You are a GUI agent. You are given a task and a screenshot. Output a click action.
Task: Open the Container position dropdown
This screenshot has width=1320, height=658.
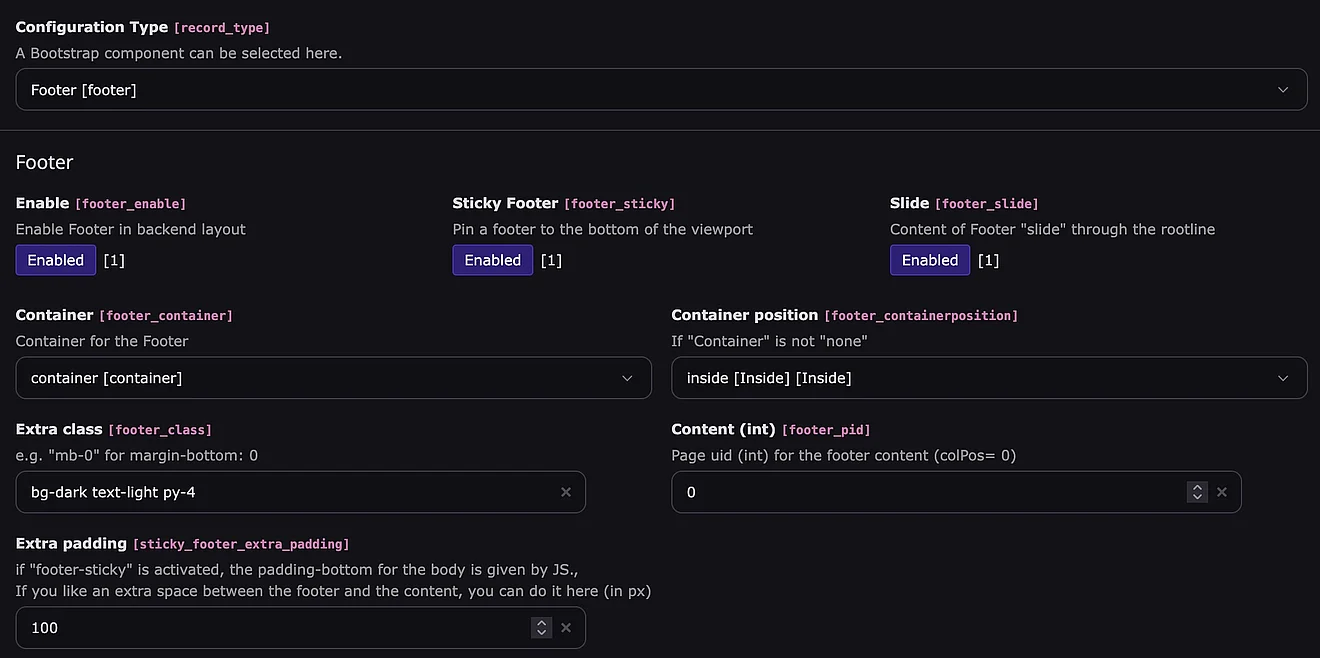tap(988, 378)
